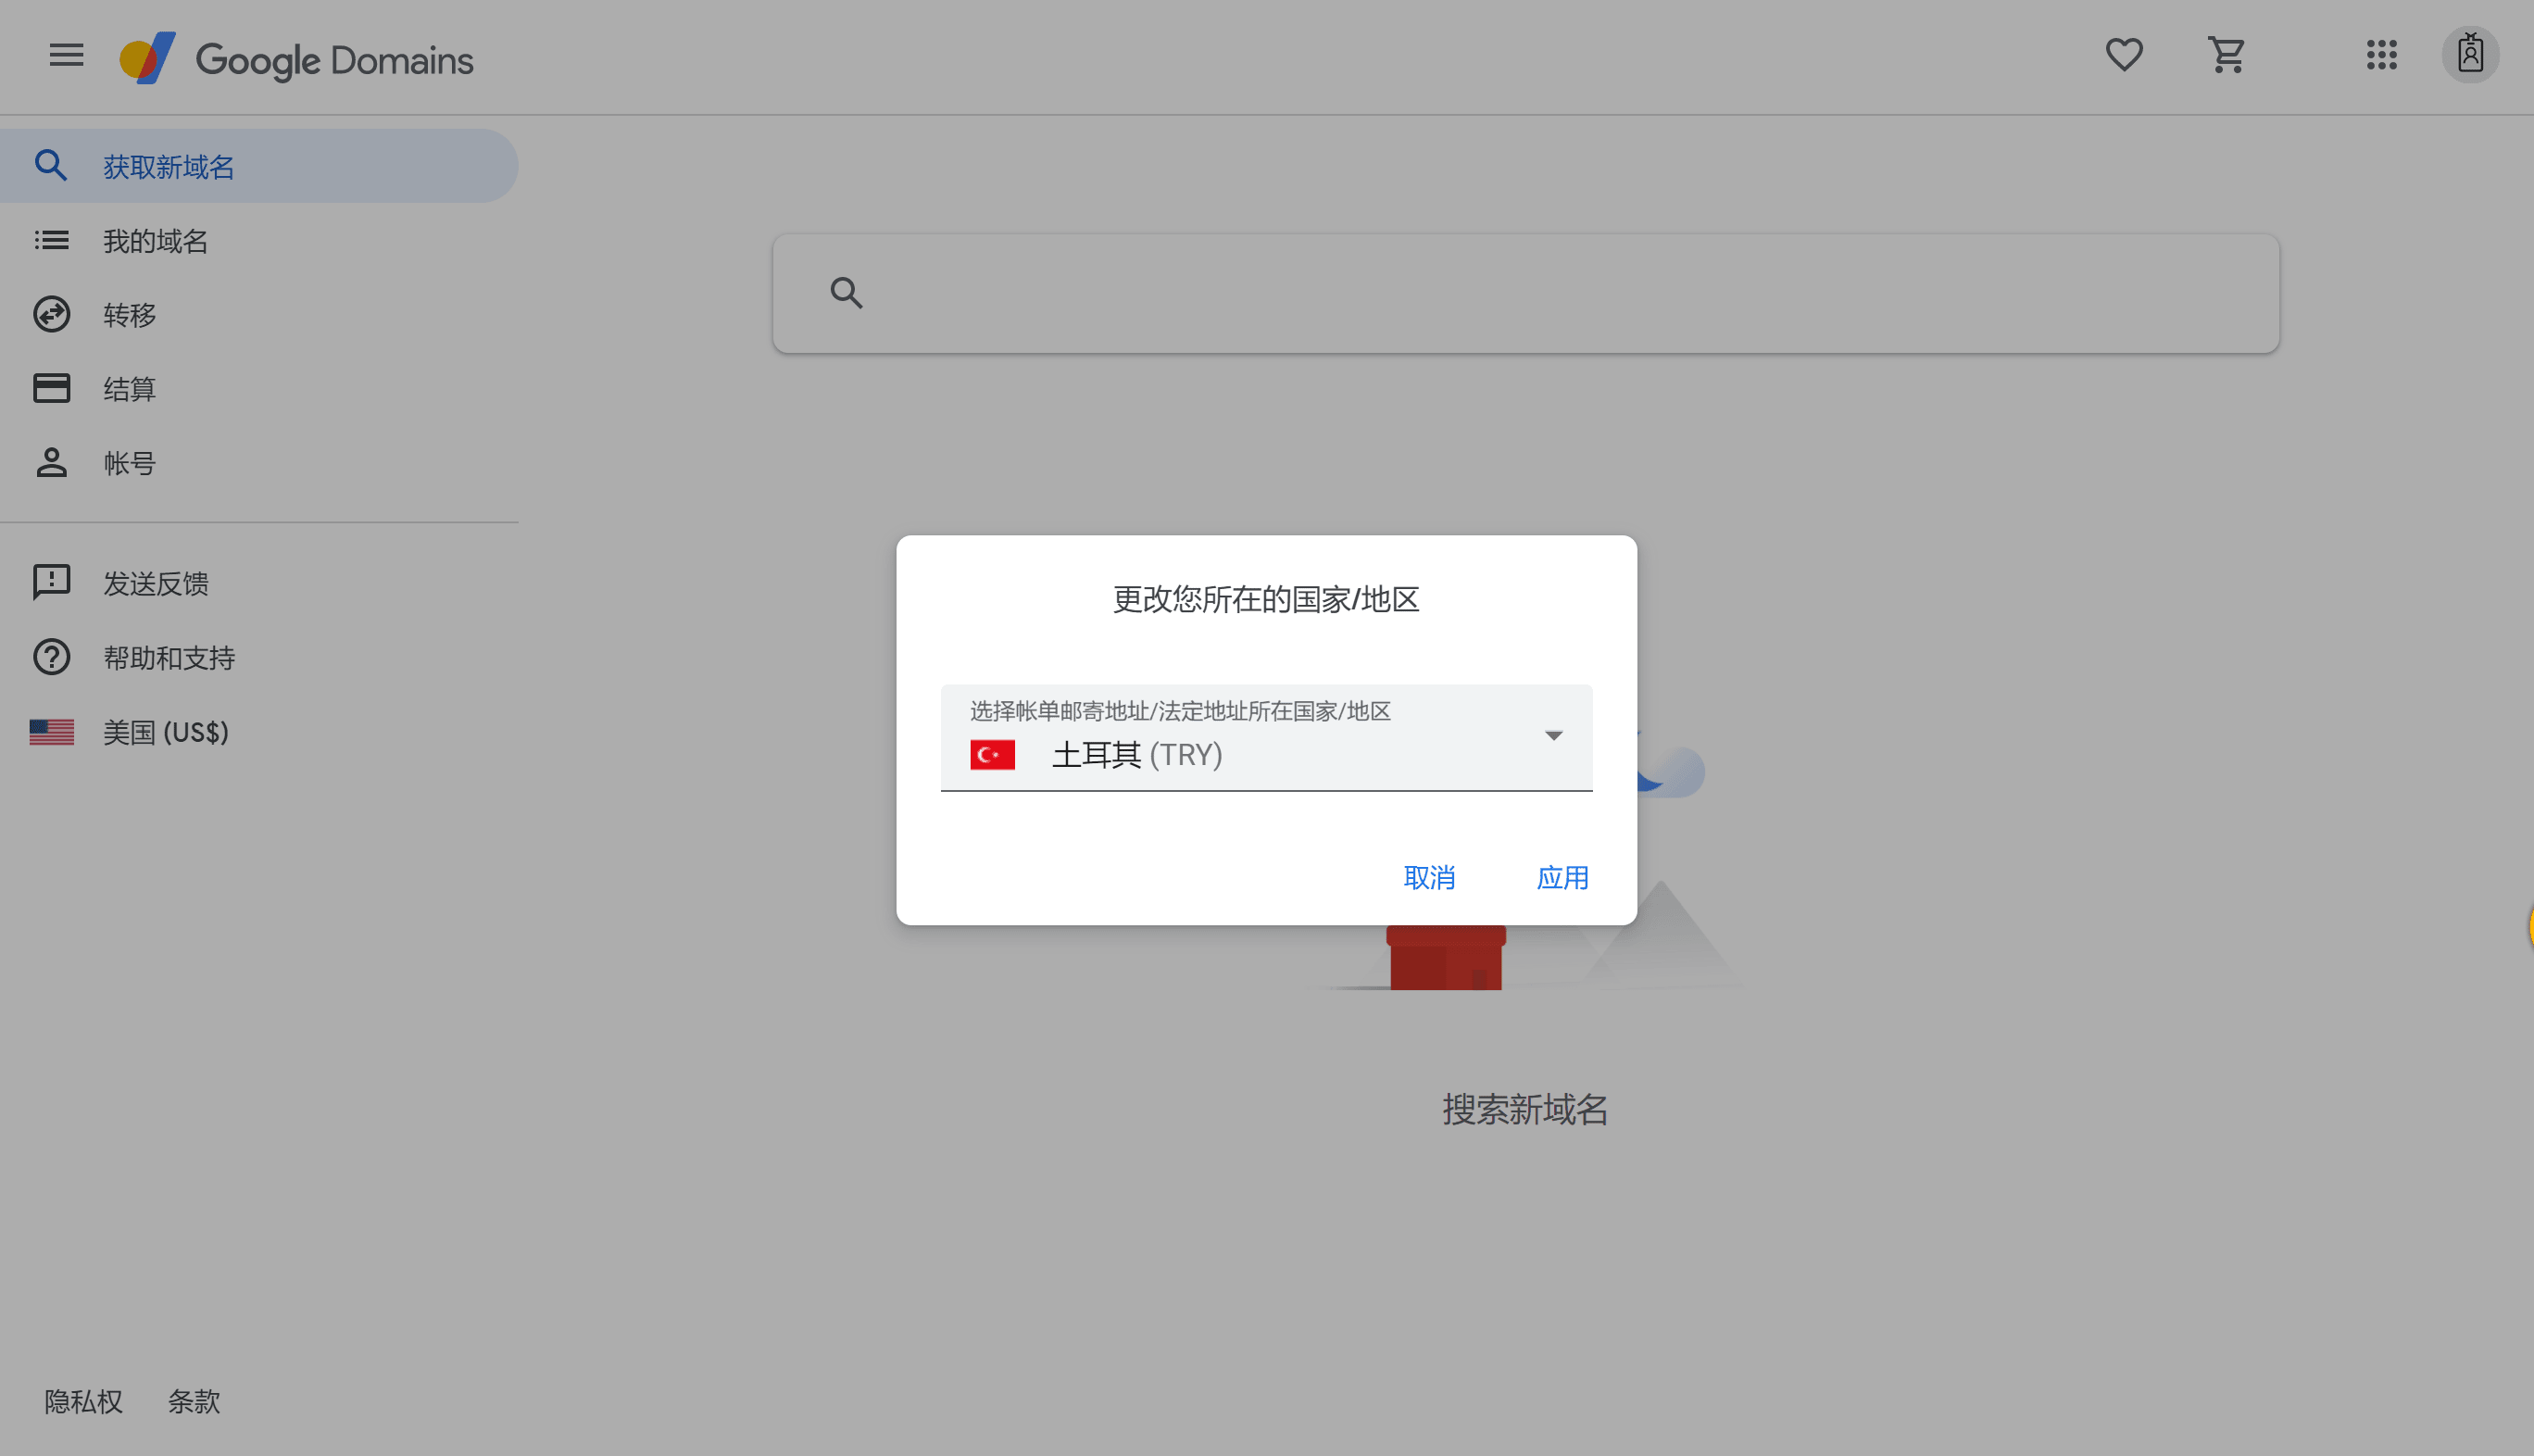Open 隐私权 privacy link
The width and height of the screenshot is (2534, 1456).
(x=83, y=1401)
